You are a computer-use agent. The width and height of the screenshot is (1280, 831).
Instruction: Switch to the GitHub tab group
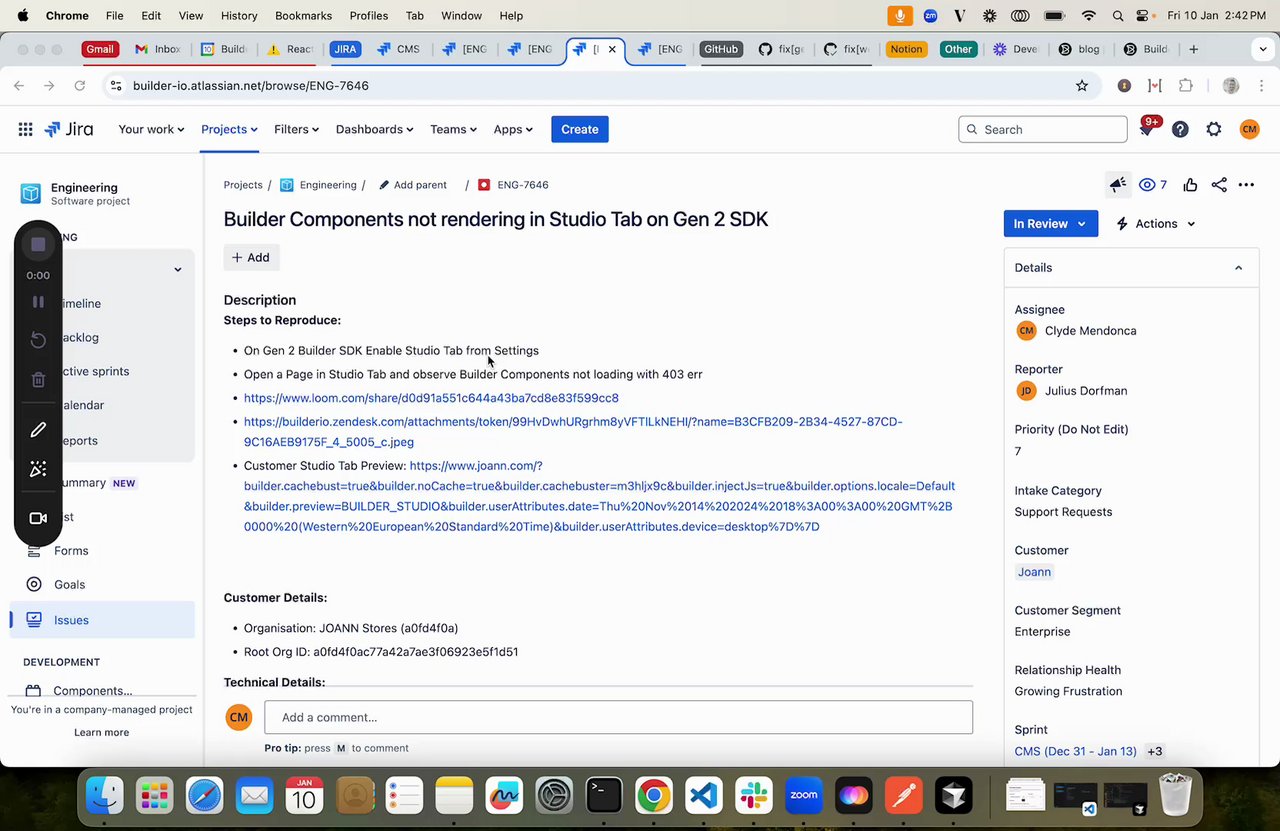(720, 49)
